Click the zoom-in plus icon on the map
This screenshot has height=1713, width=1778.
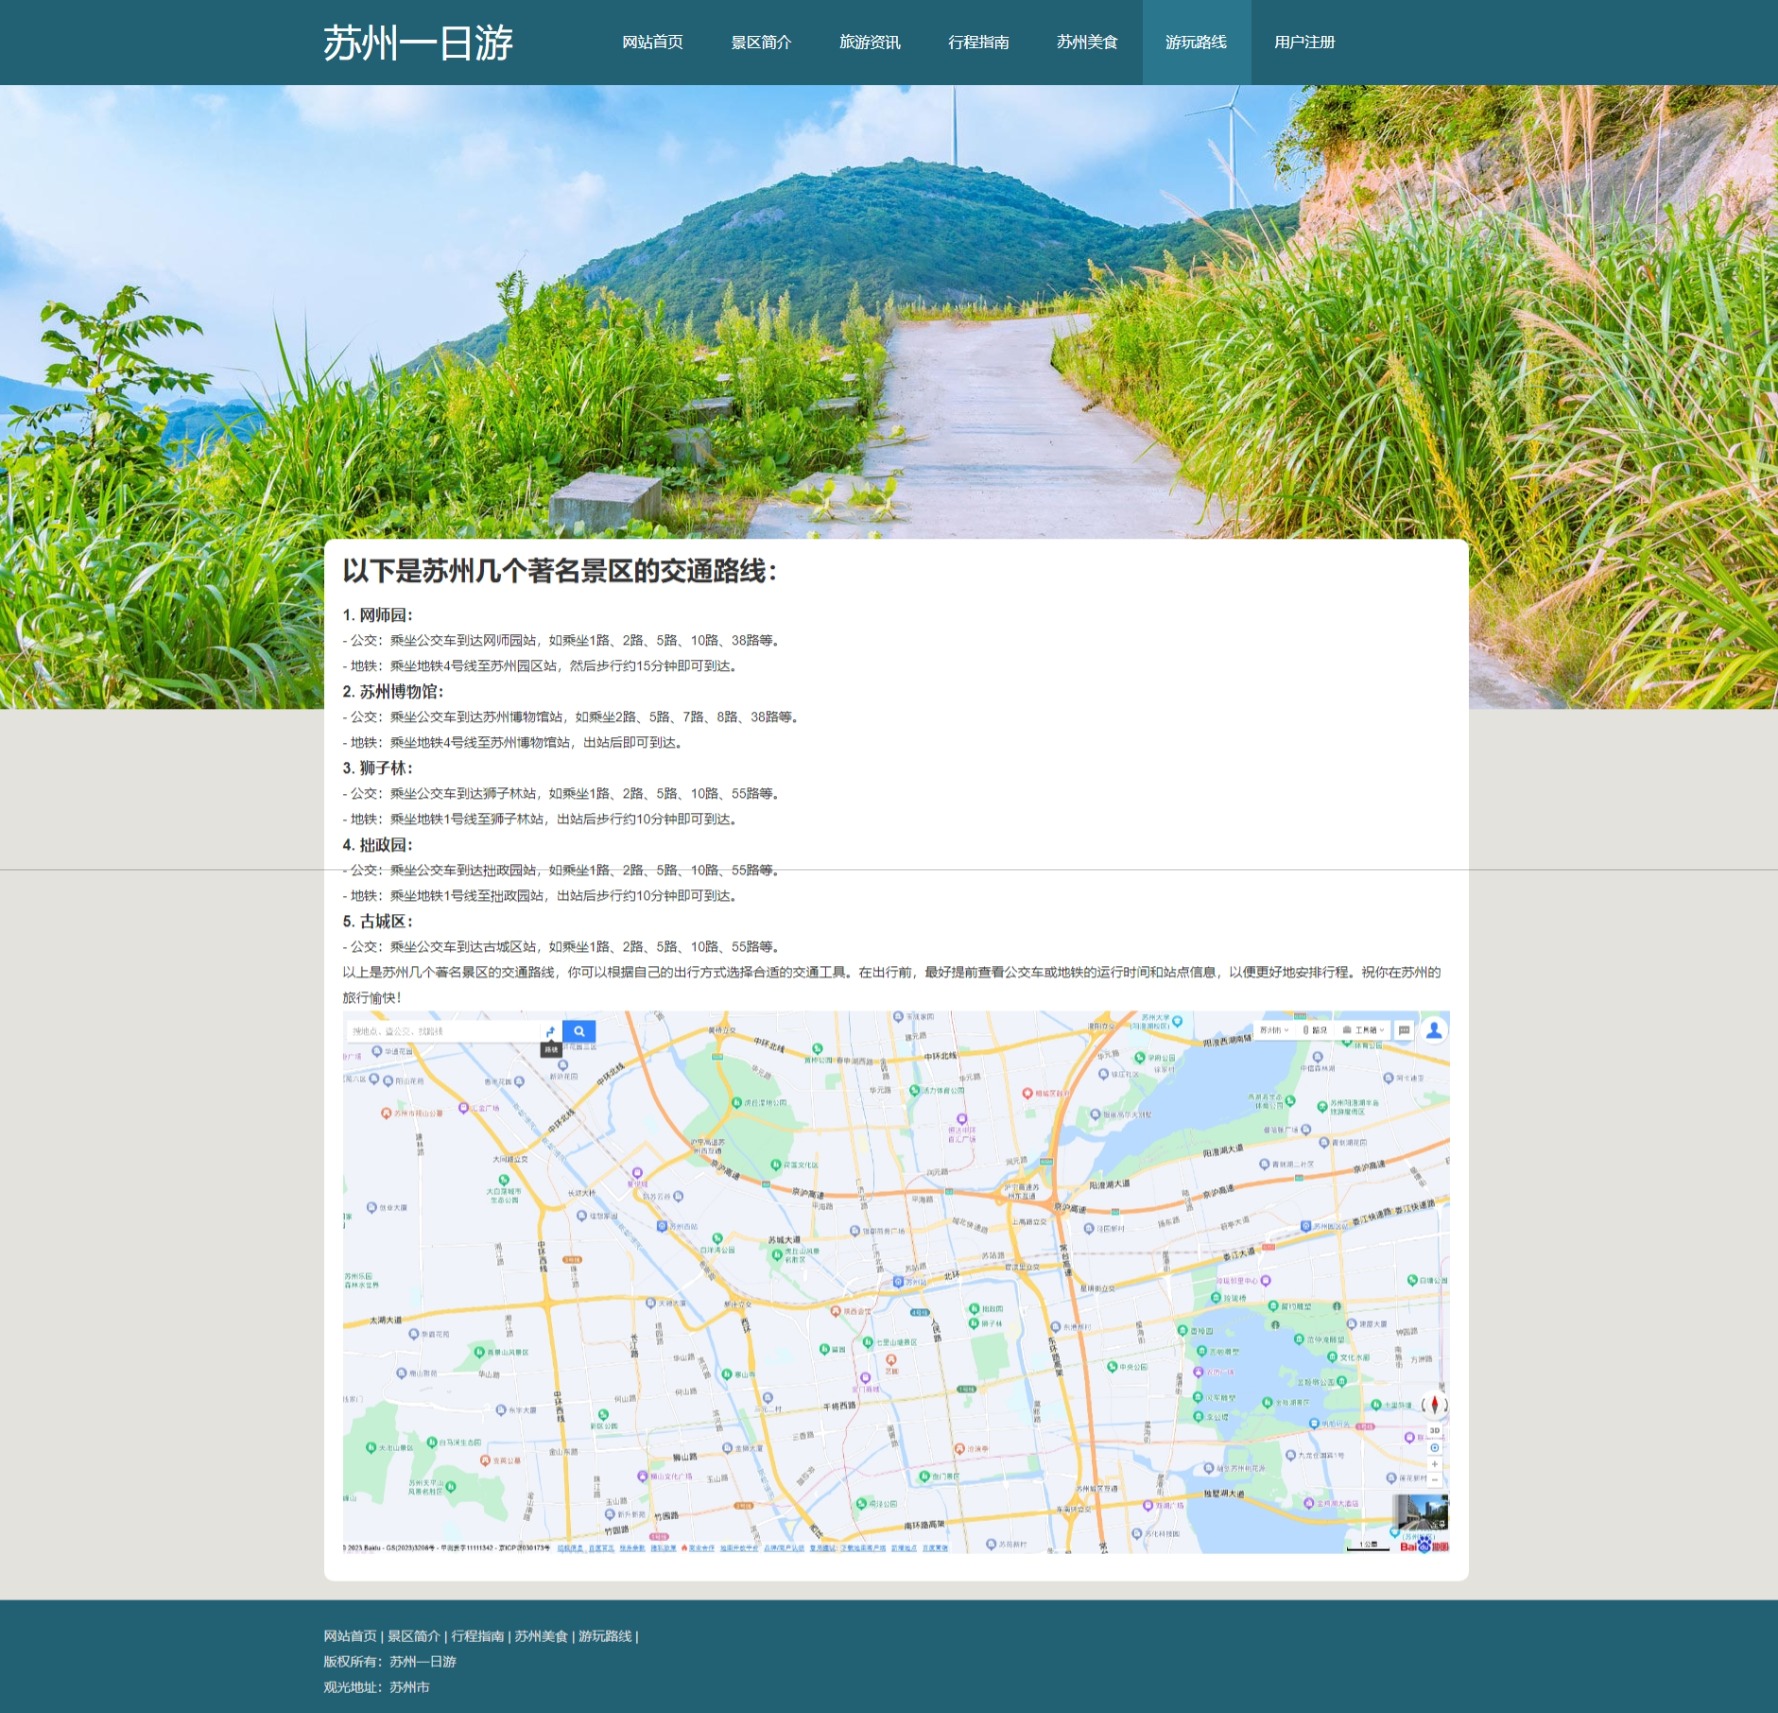(1435, 1464)
